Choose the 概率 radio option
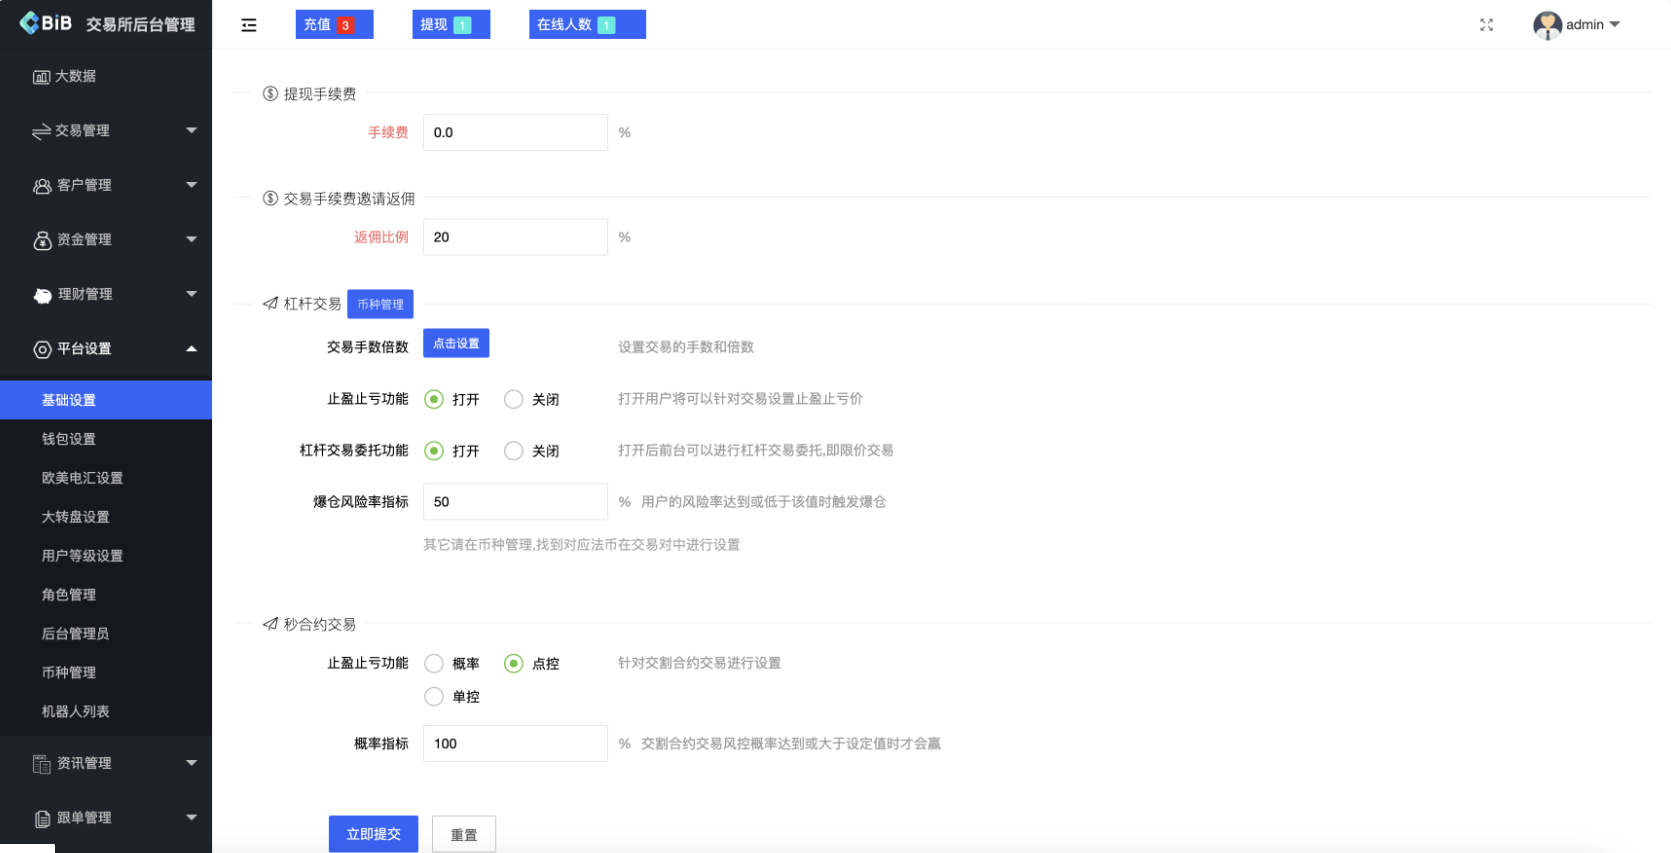Viewport: 1671px width, 853px height. 434,663
